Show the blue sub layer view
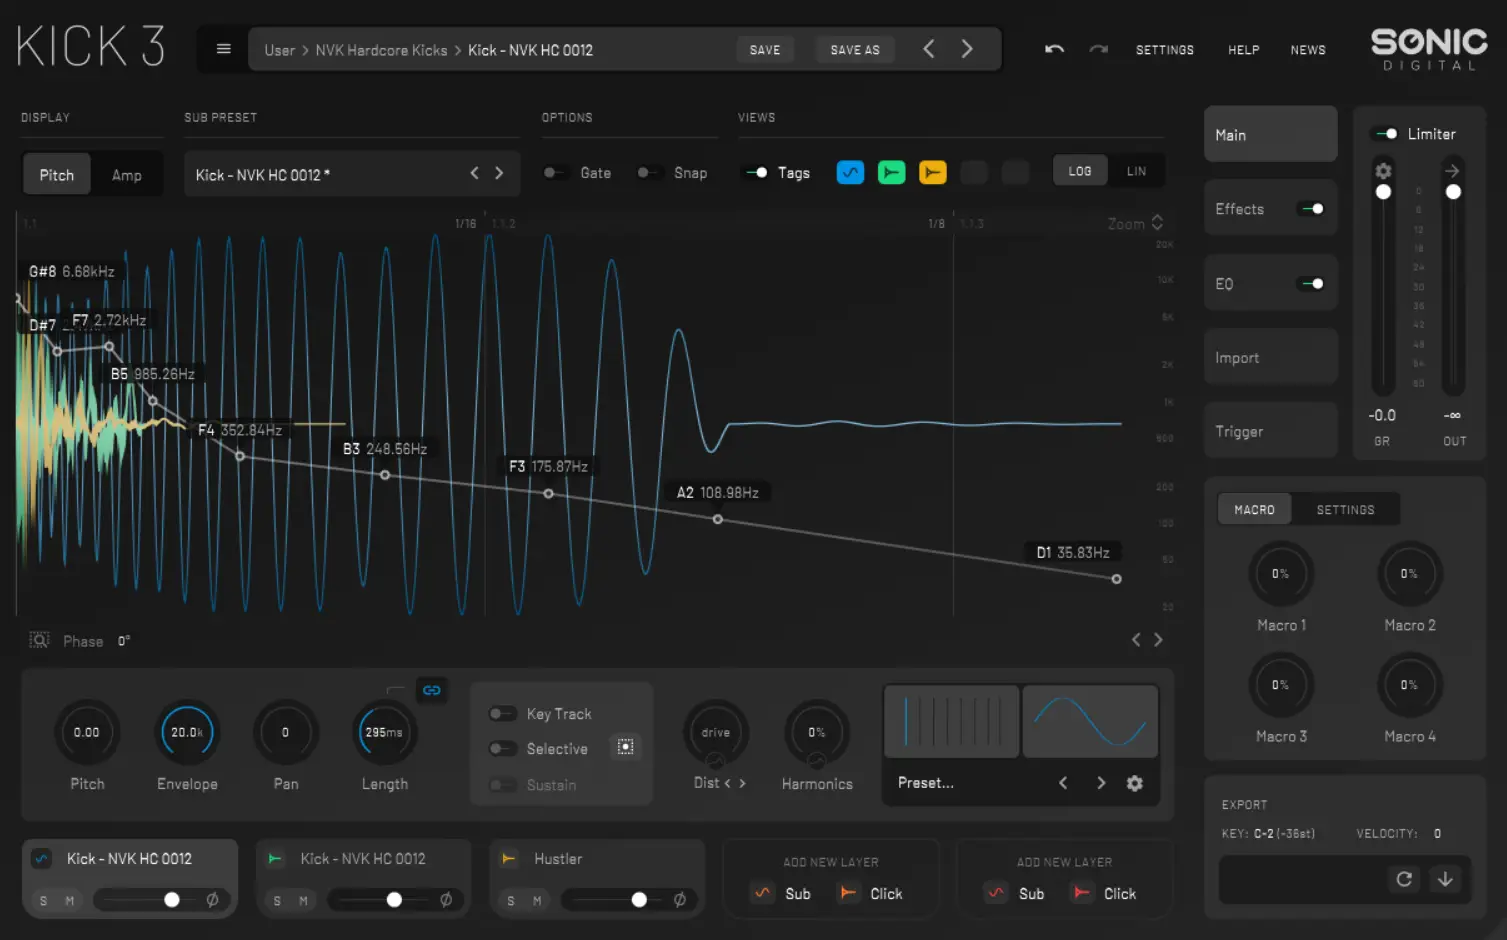The image size is (1507, 940). 850,172
